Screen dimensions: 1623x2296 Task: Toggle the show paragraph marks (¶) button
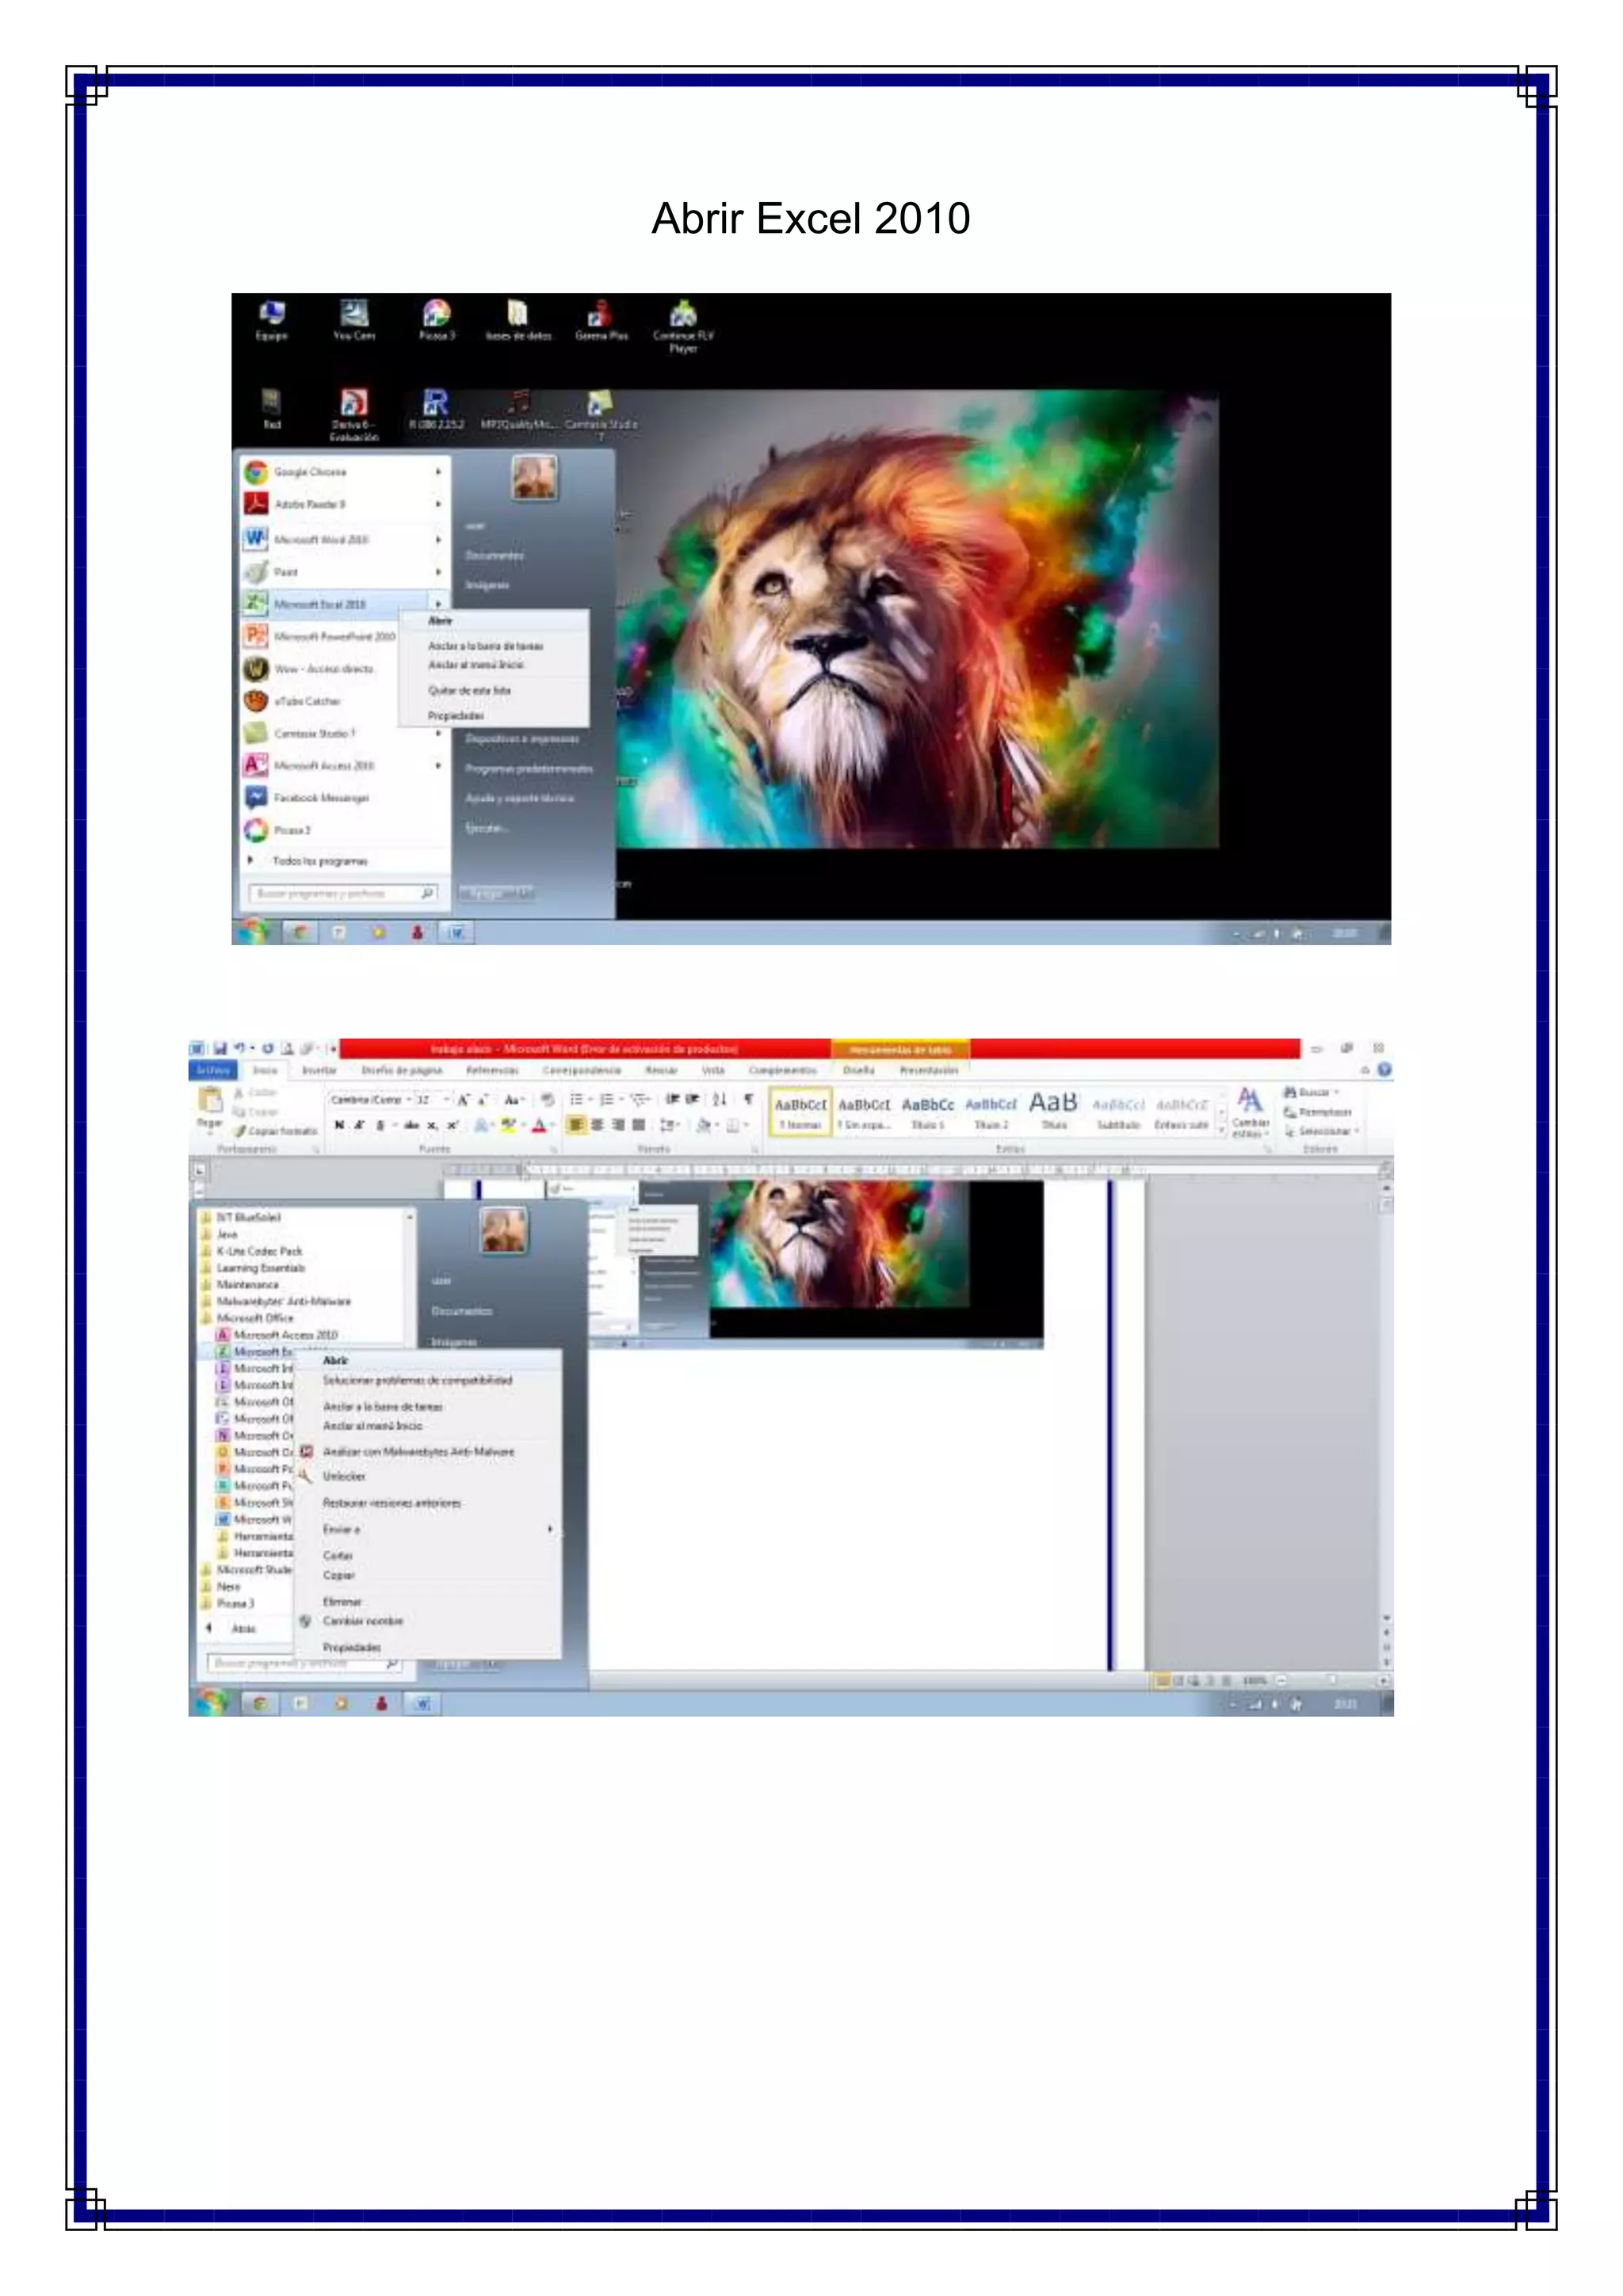[x=748, y=1099]
